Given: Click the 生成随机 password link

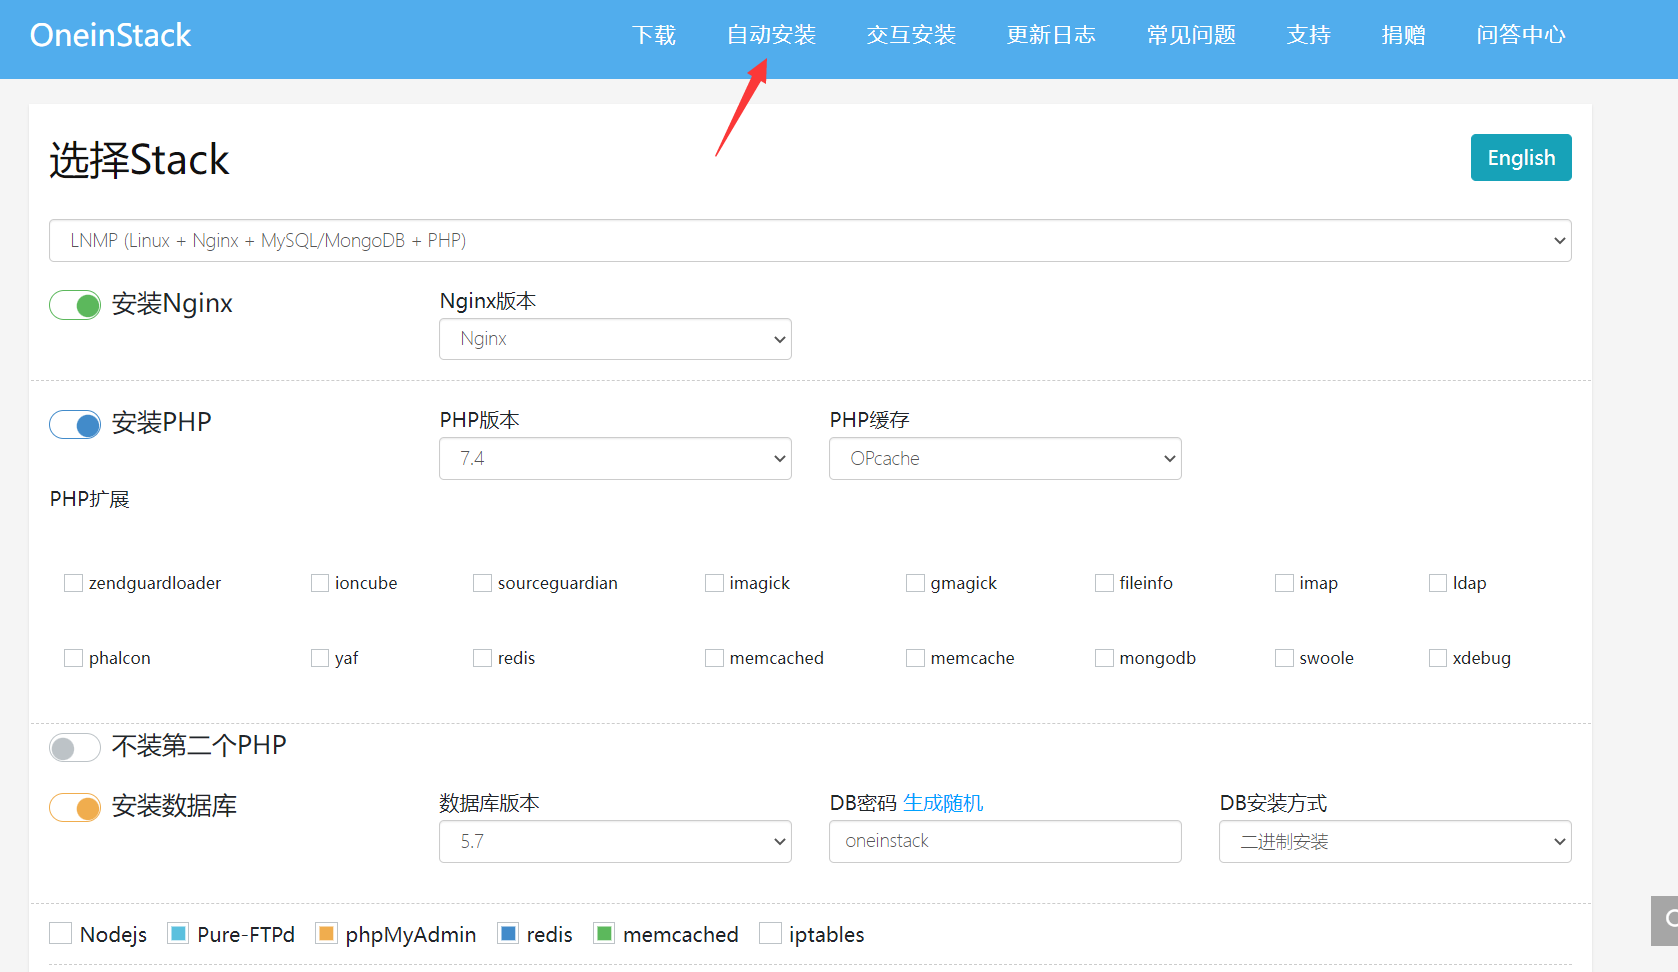Looking at the screenshot, I should pyautogui.click(x=943, y=803).
